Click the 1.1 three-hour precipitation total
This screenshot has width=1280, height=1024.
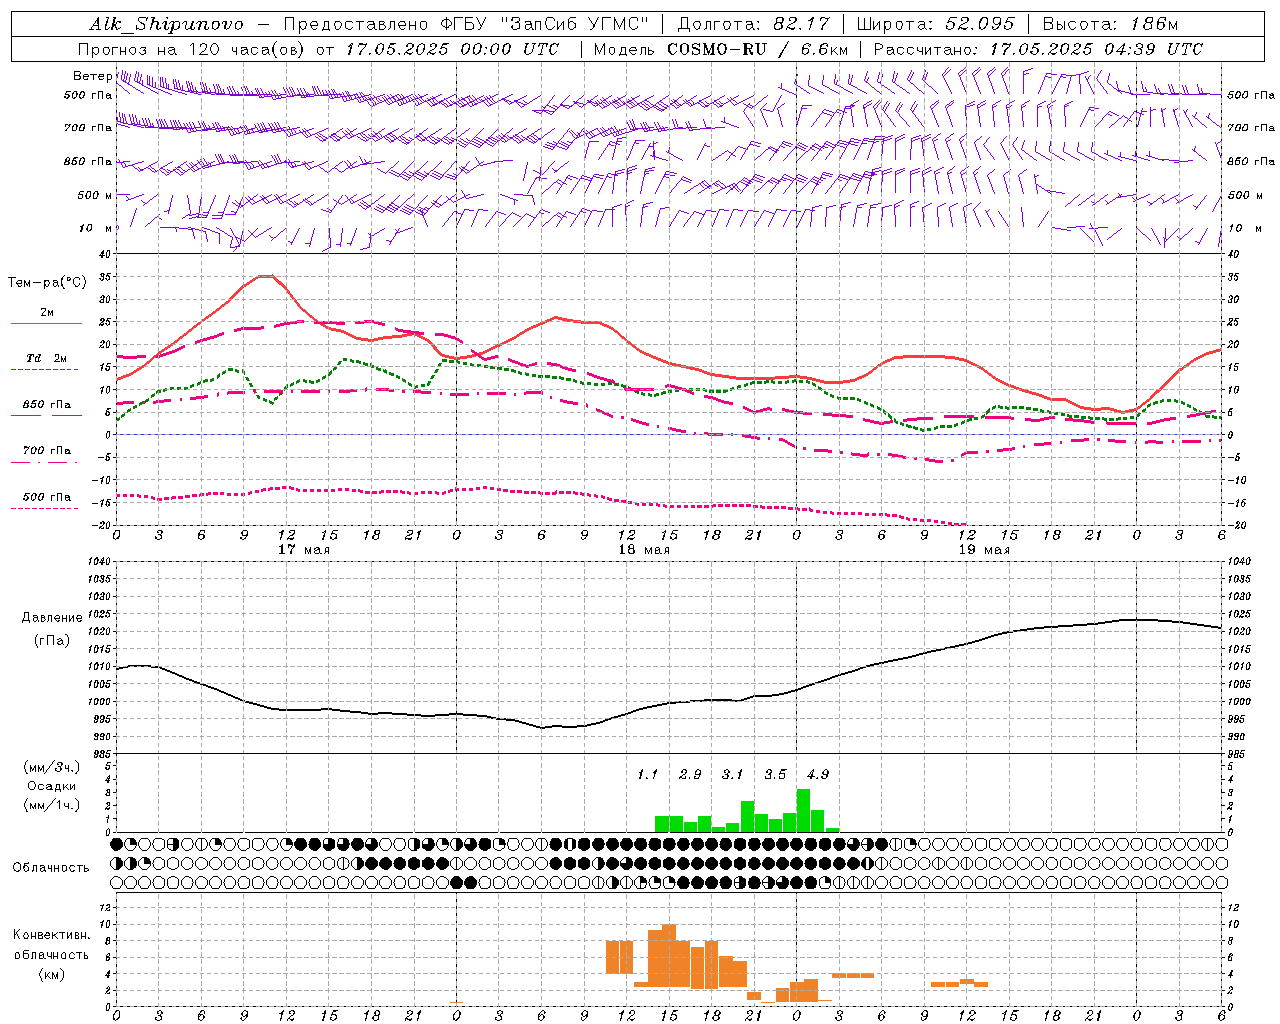[x=648, y=774]
